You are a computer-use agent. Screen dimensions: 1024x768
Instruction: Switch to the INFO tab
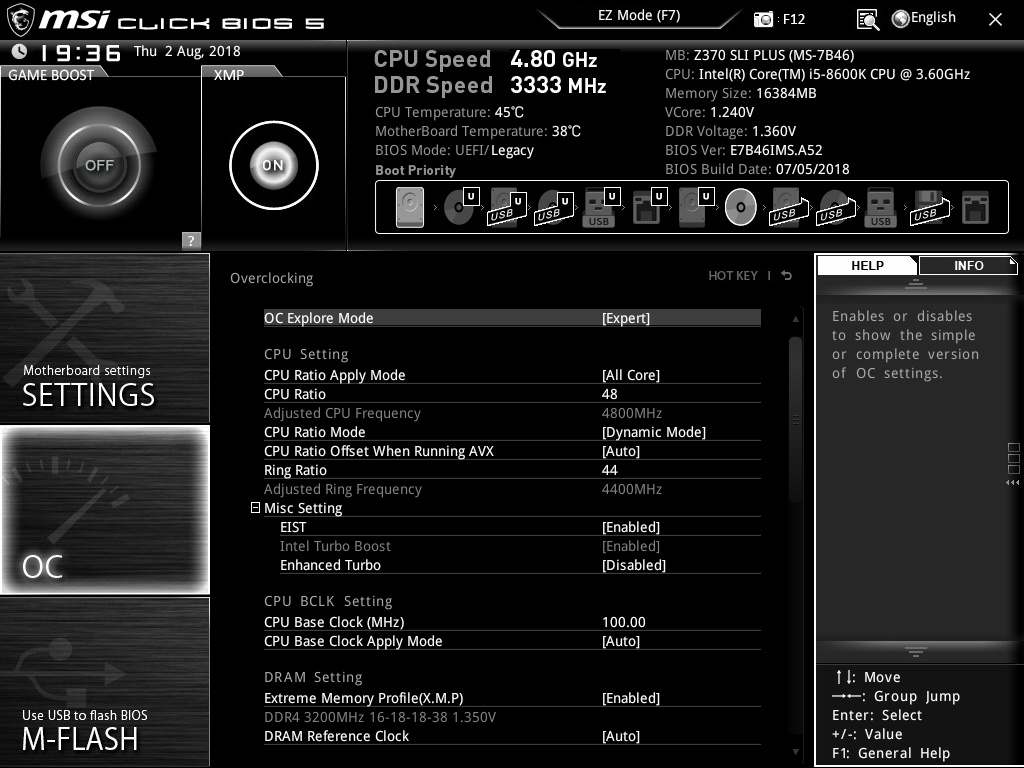pyautogui.click(x=968, y=265)
